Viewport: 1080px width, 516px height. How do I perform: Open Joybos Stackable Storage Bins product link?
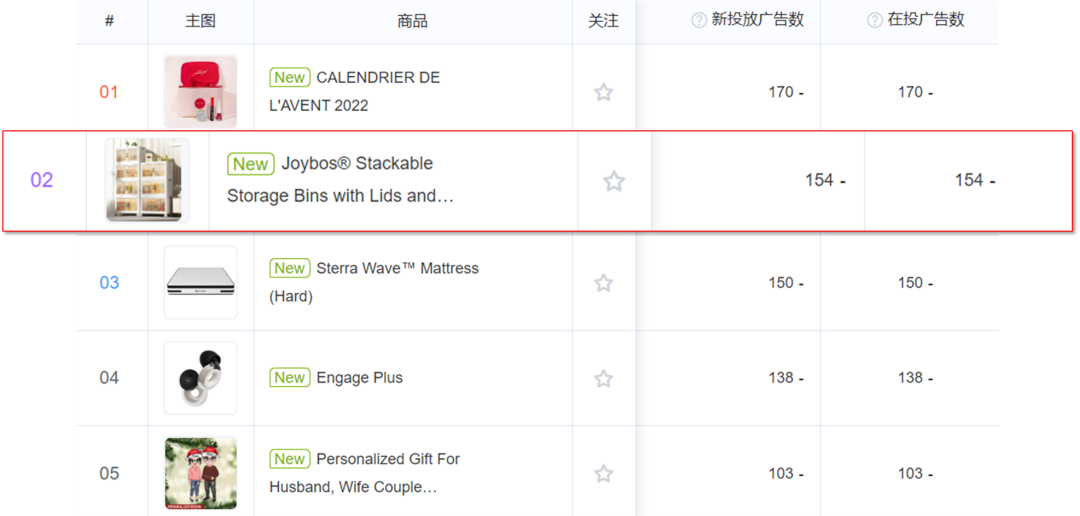pyautogui.click(x=340, y=180)
